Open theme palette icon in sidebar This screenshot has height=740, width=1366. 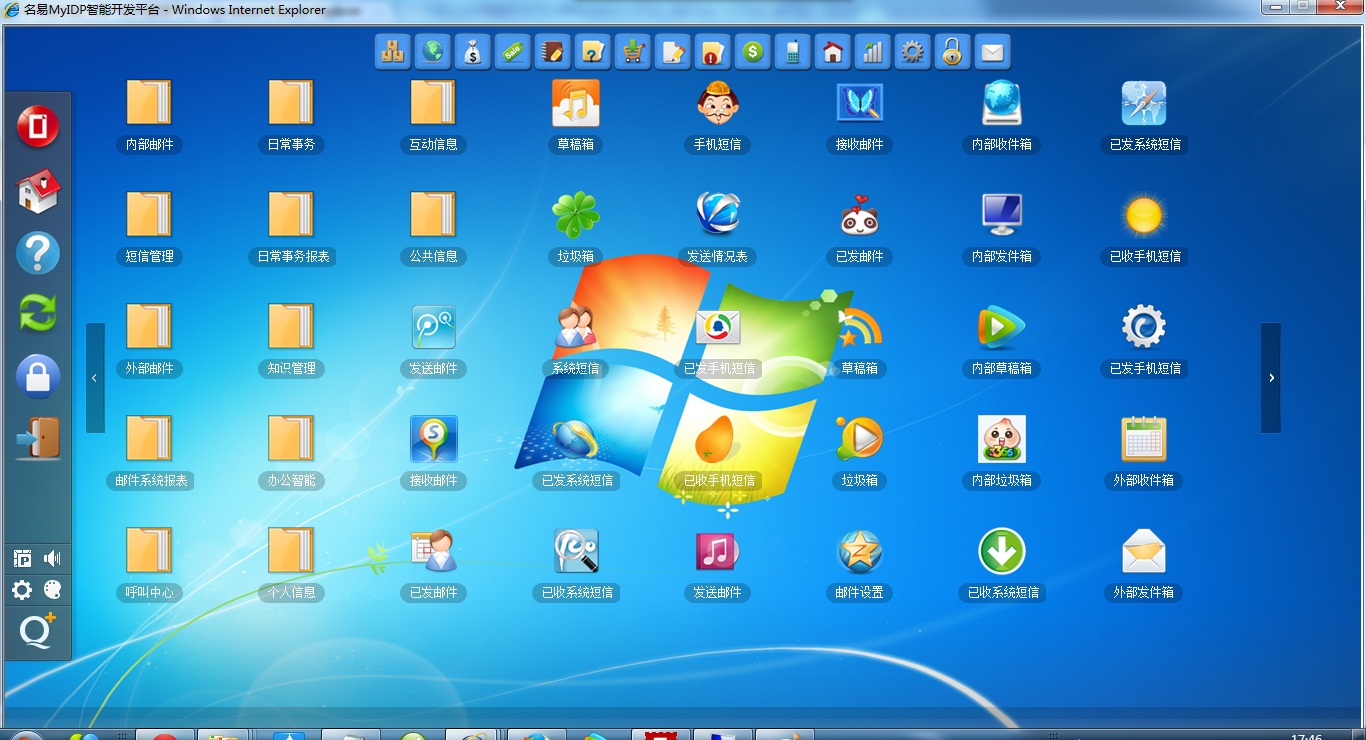pos(52,590)
